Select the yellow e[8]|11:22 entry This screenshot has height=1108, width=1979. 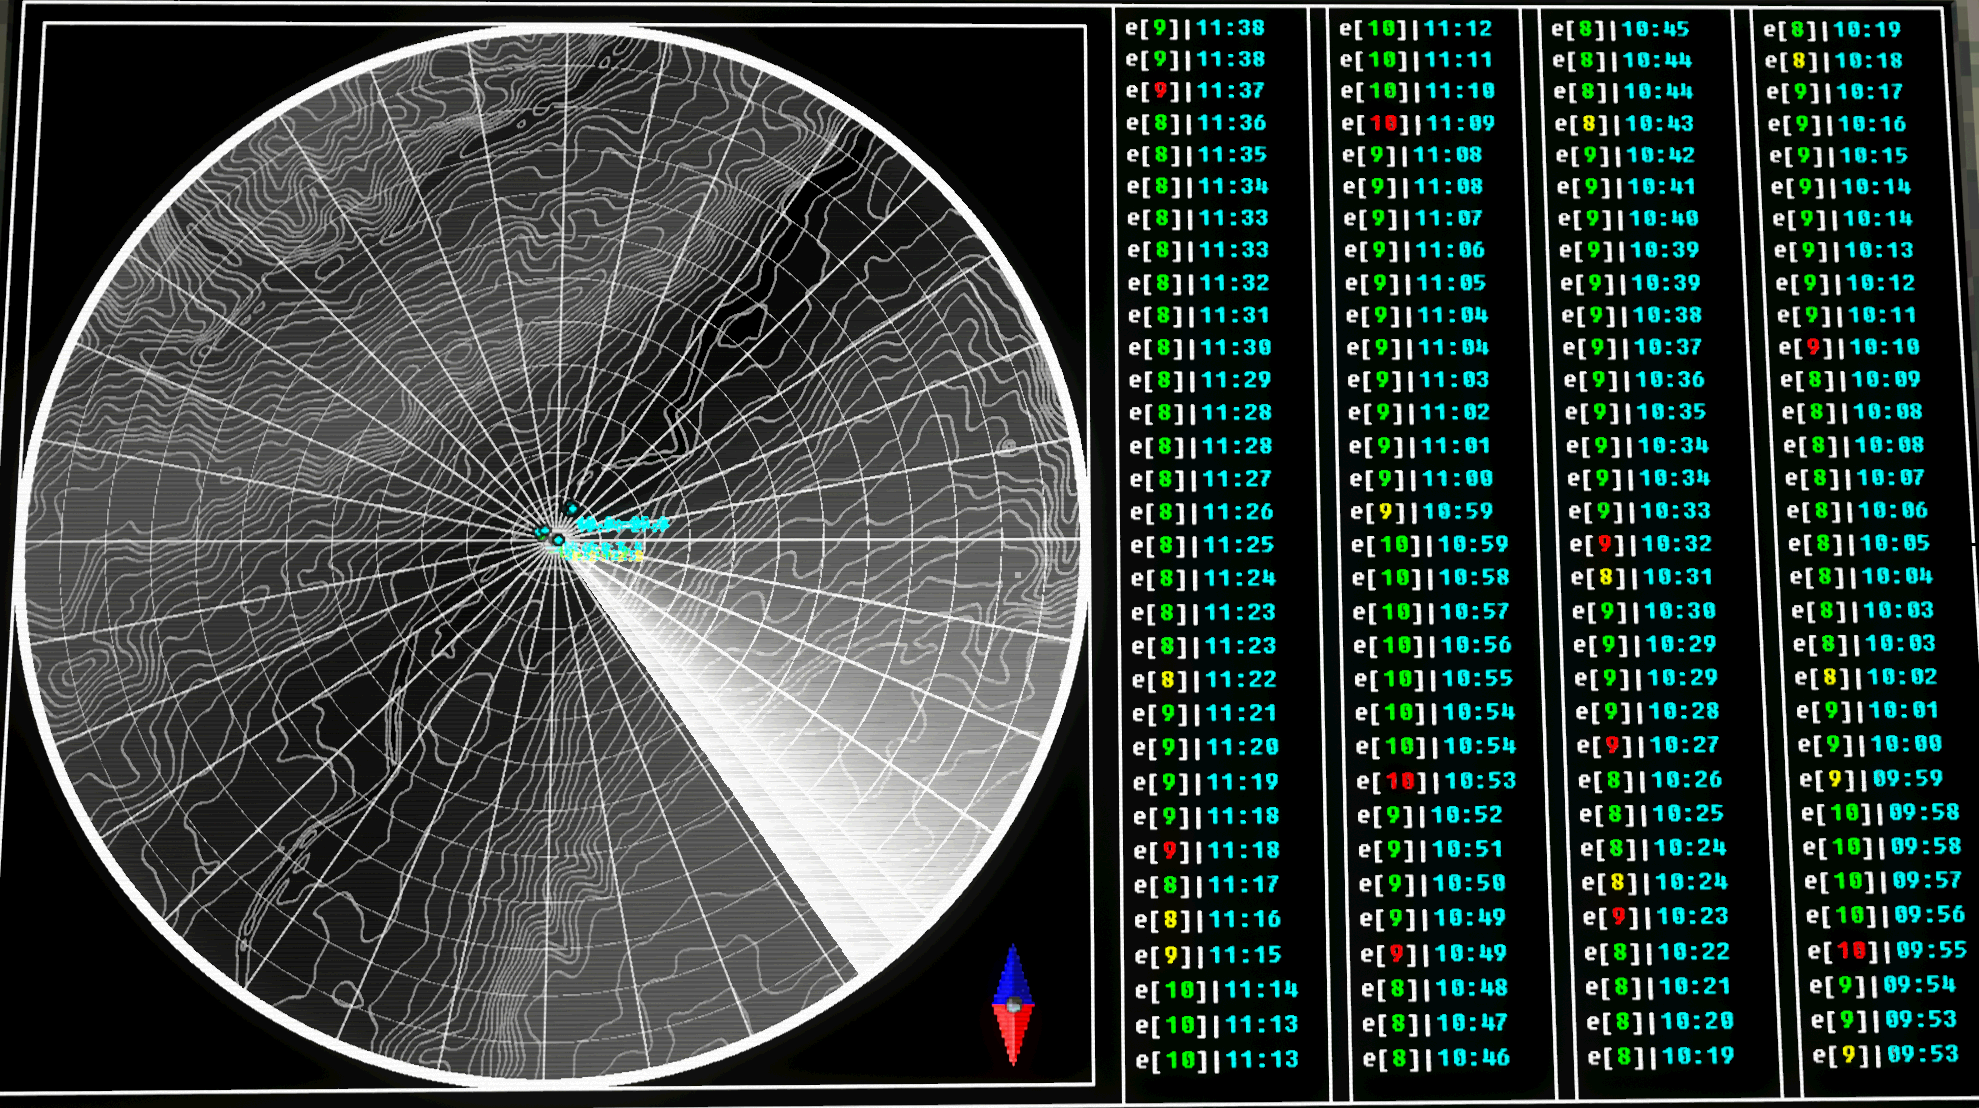click(1204, 680)
